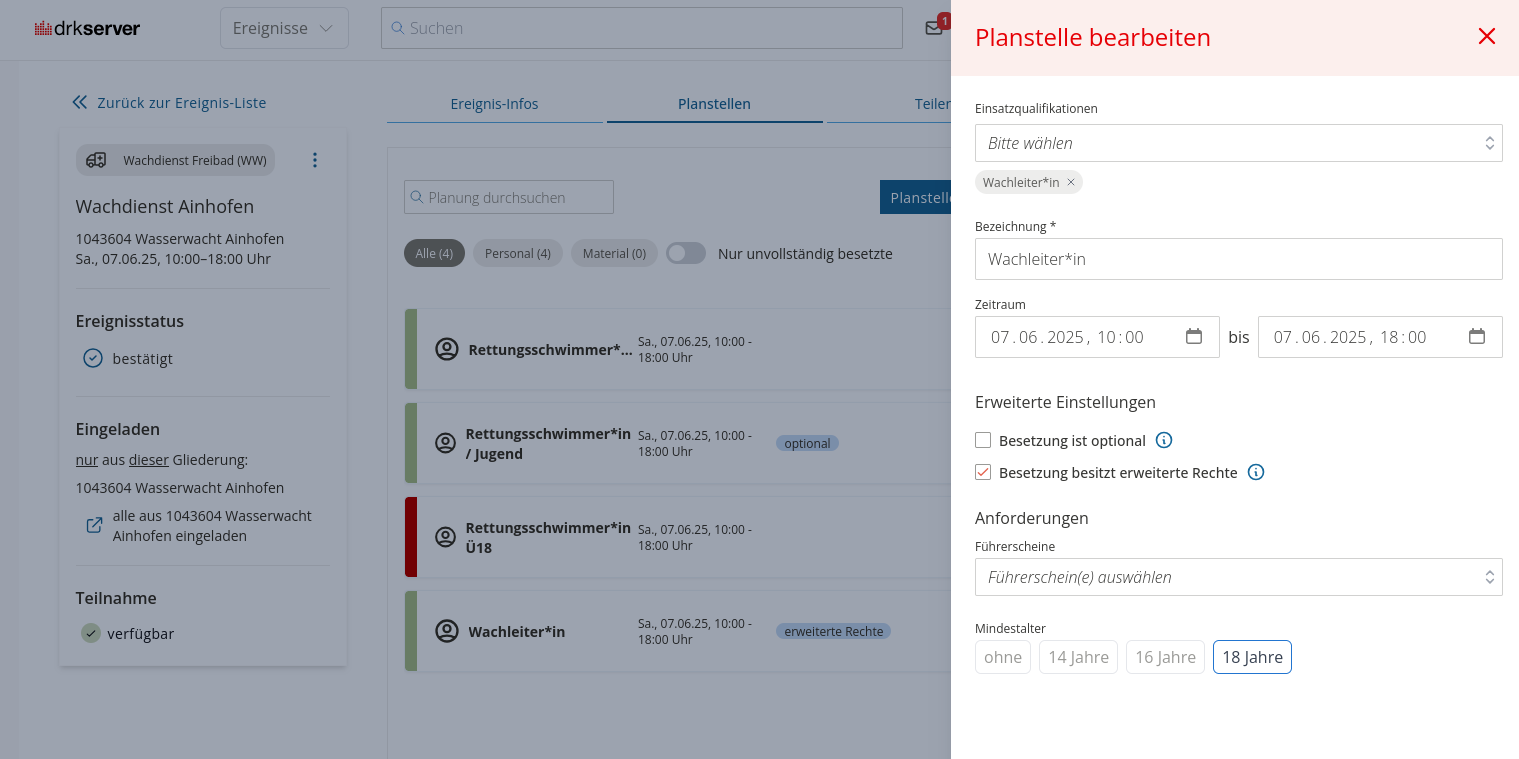The height and width of the screenshot is (759, 1519).
Task: Switch on the Nur unvollständig besetzte toggle
Action: click(x=686, y=253)
